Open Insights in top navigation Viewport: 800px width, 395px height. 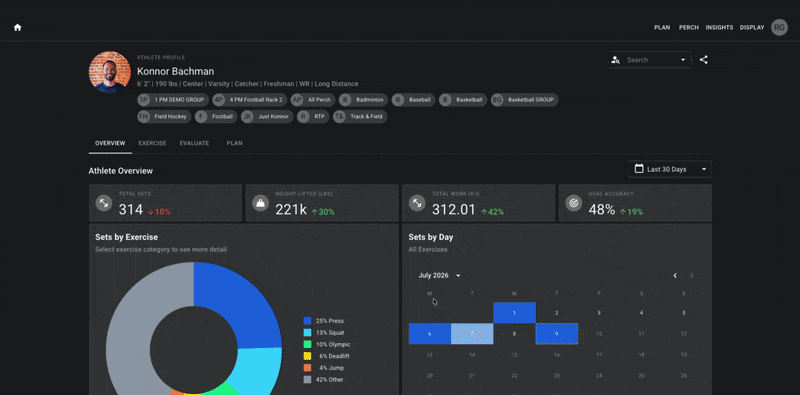(719, 28)
